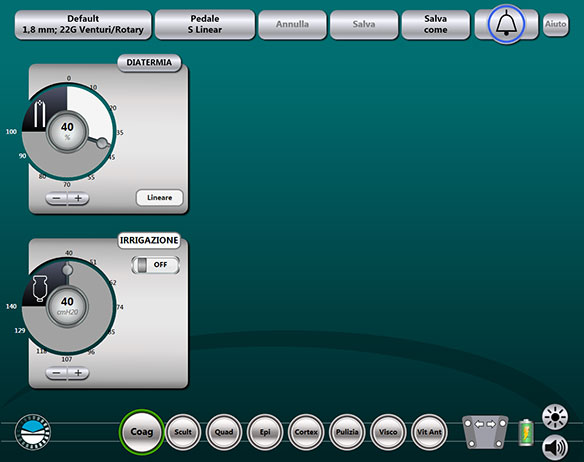
Task: Toggle the irrigation OFF switch
Action: (x=155, y=265)
